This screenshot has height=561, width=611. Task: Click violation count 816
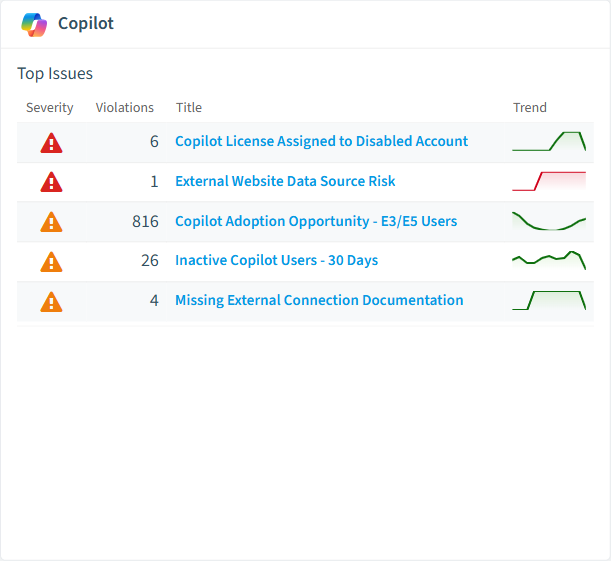click(145, 222)
